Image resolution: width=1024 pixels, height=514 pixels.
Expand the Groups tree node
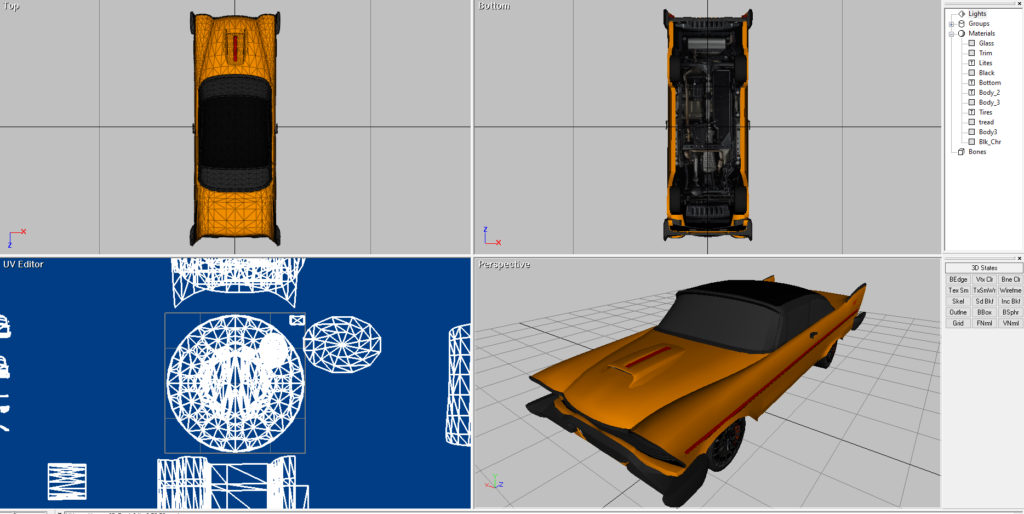click(x=951, y=24)
